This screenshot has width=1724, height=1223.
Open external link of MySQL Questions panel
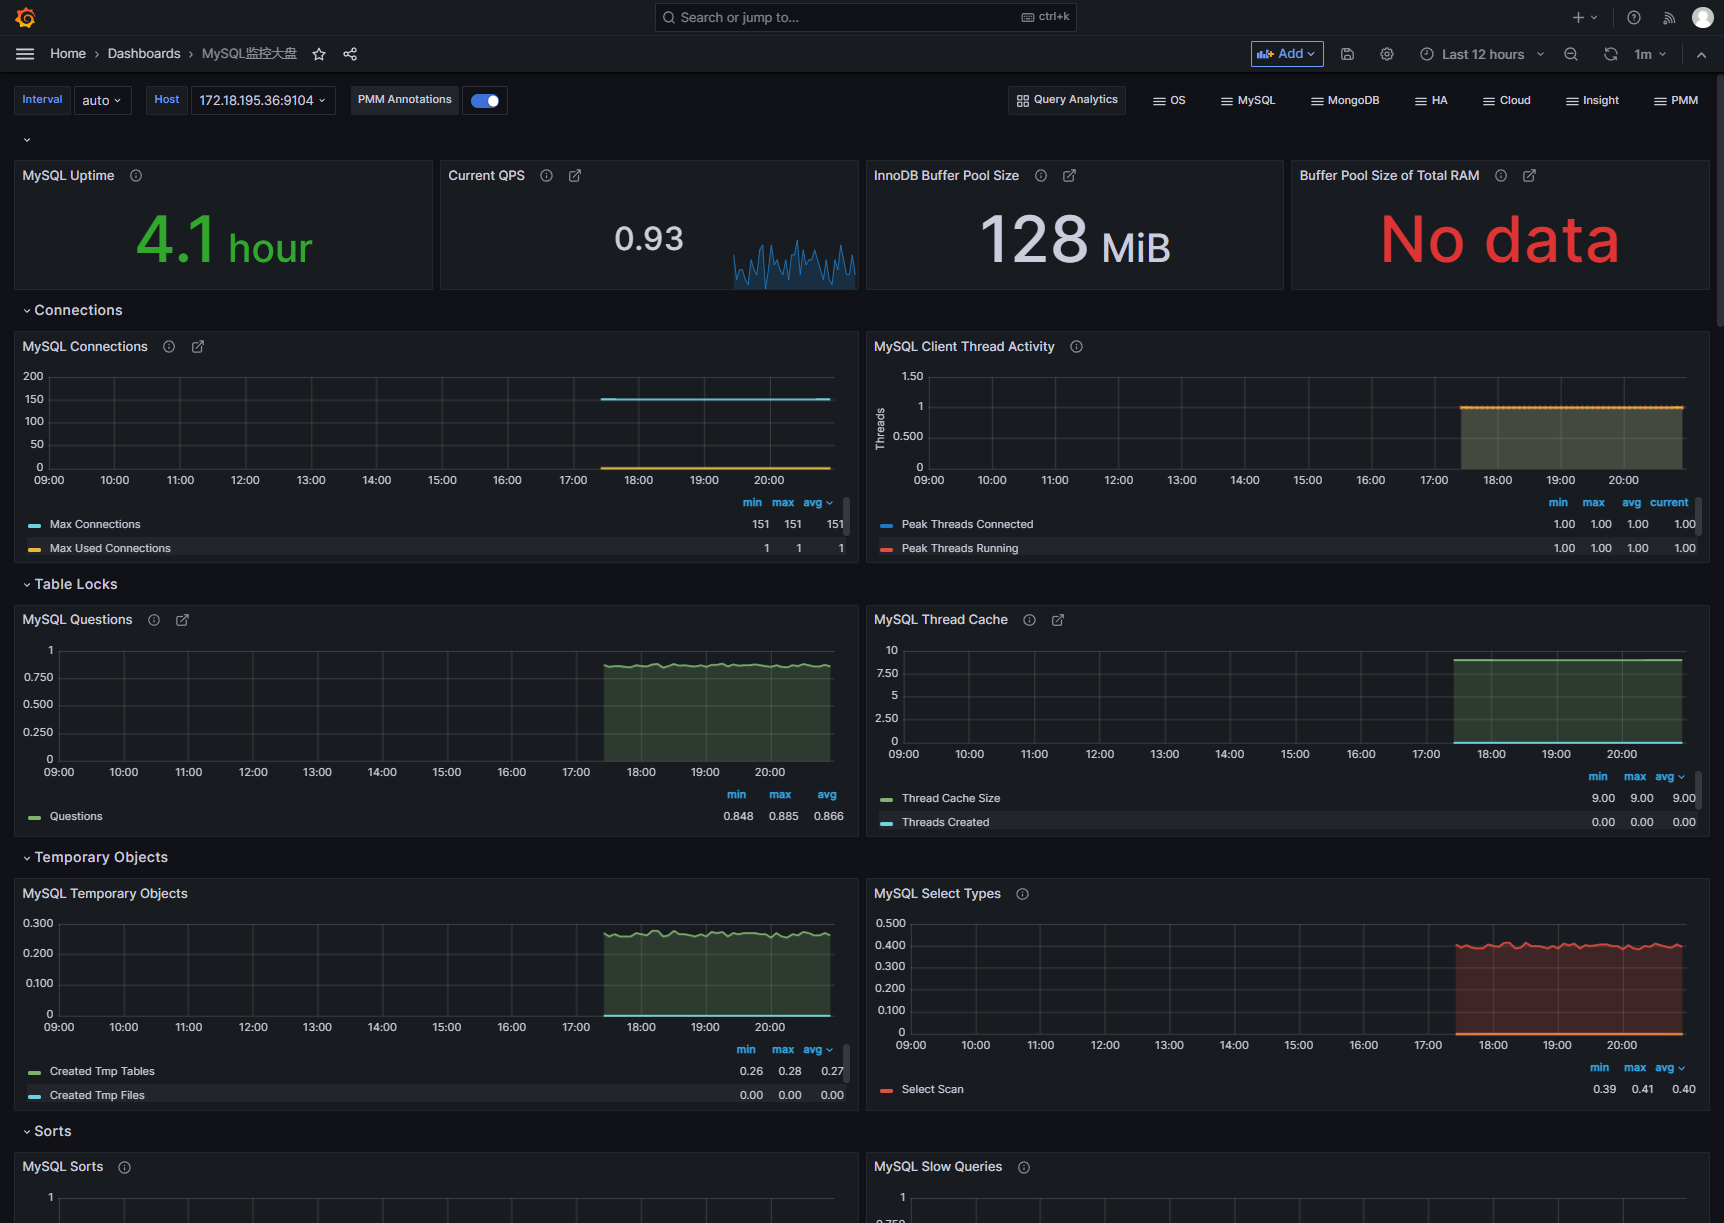pos(182,620)
